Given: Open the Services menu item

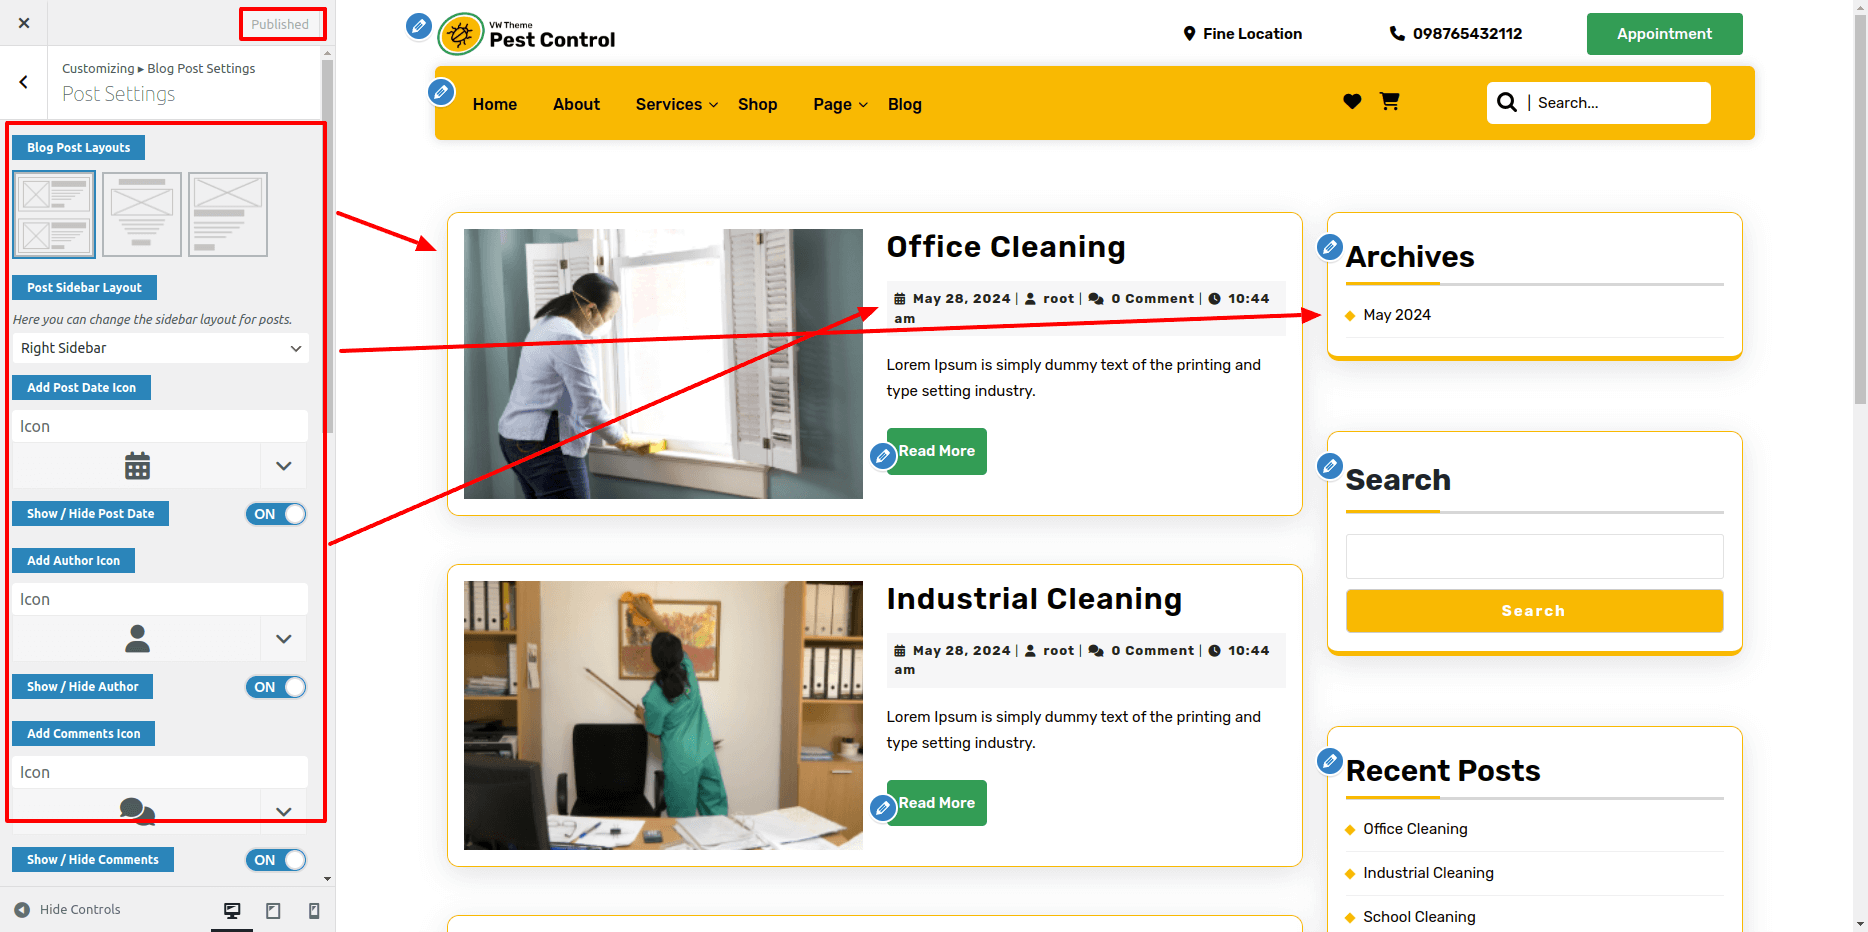Looking at the screenshot, I should tap(676, 104).
